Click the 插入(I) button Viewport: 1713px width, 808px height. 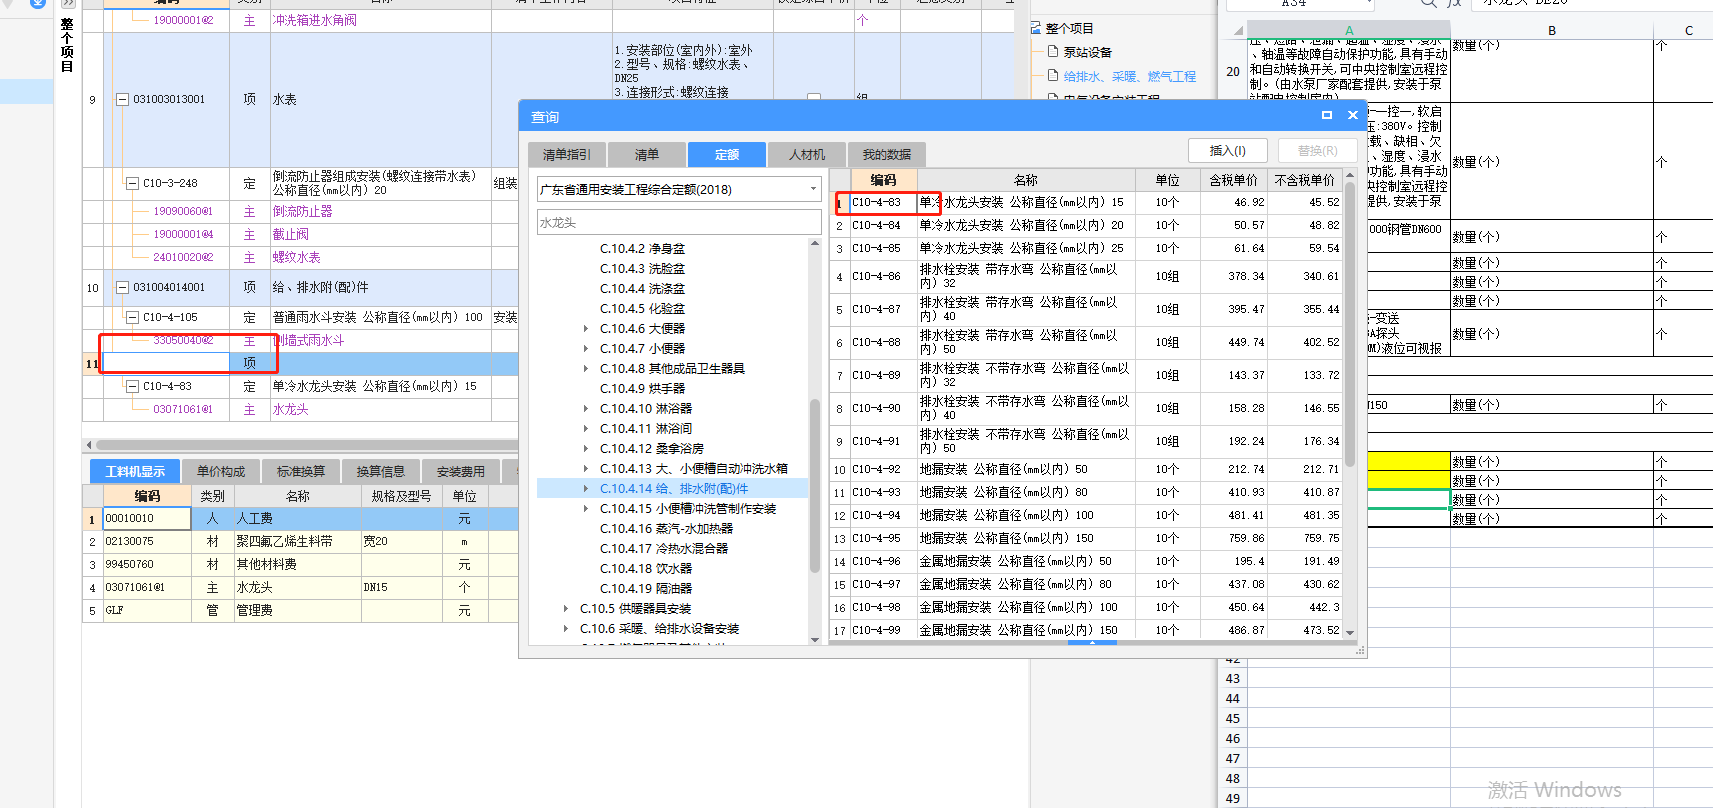[x=1228, y=150]
